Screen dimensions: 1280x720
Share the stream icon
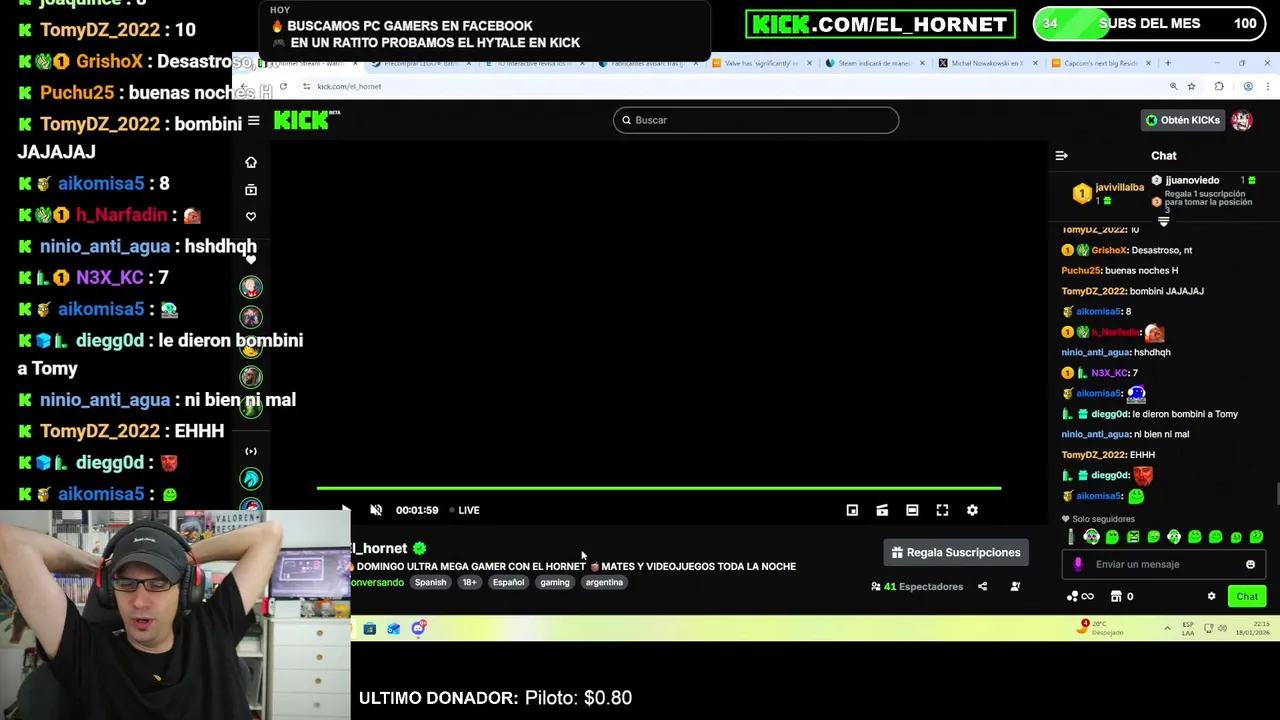tap(982, 587)
